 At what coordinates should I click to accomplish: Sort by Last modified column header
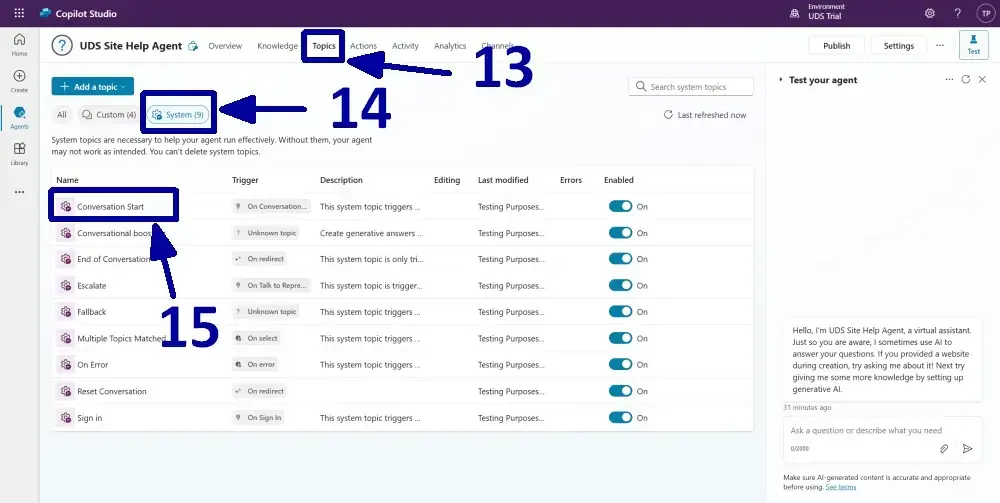click(x=503, y=180)
